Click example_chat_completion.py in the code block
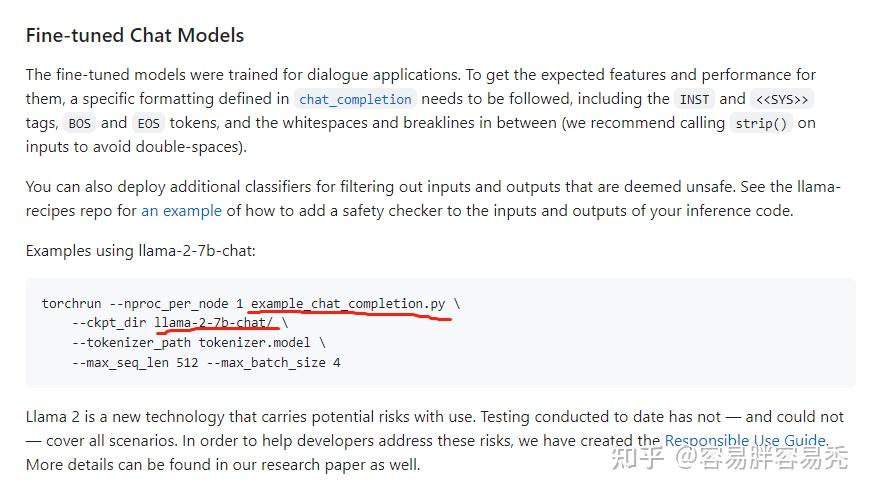Image resolution: width=870 pixels, height=492 pixels. pyautogui.click(x=348, y=303)
